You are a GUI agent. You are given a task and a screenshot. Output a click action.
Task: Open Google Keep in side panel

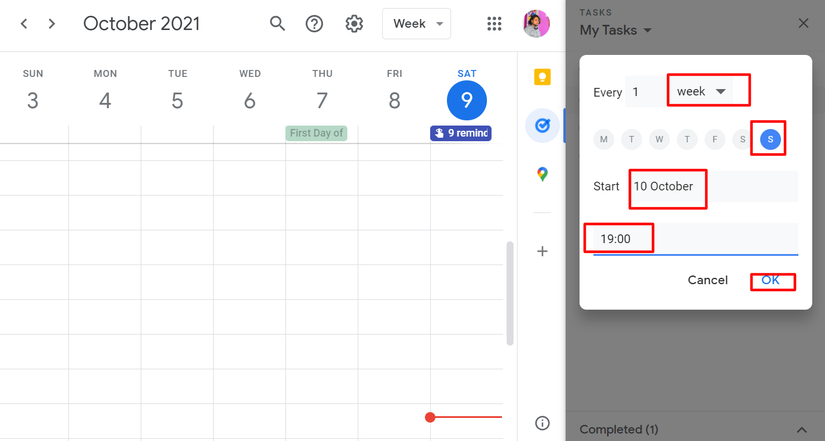(x=542, y=77)
